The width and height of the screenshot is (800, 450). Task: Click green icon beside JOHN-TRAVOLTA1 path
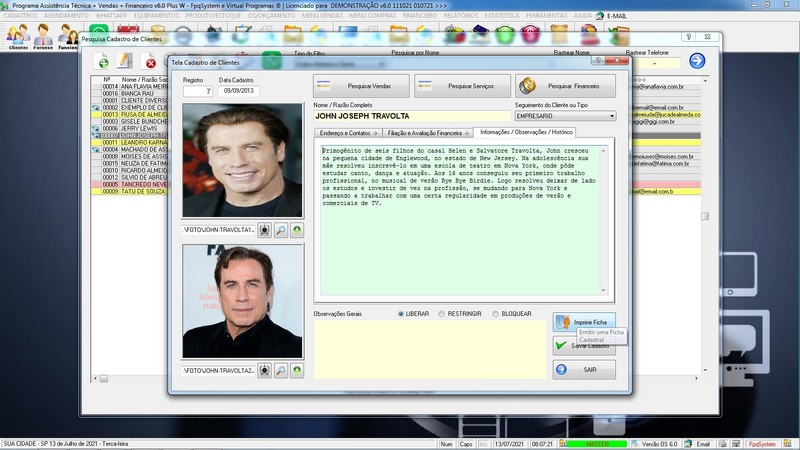pyautogui.click(x=297, y=230)
